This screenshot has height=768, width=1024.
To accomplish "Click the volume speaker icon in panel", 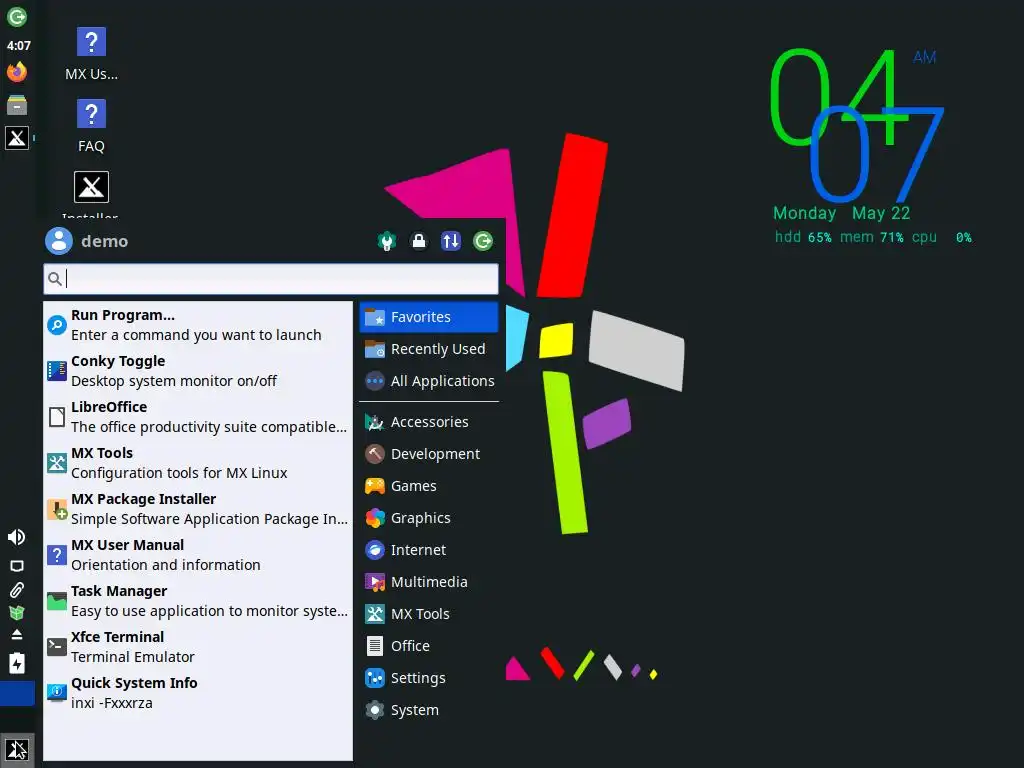I will [x=17, y=537].
